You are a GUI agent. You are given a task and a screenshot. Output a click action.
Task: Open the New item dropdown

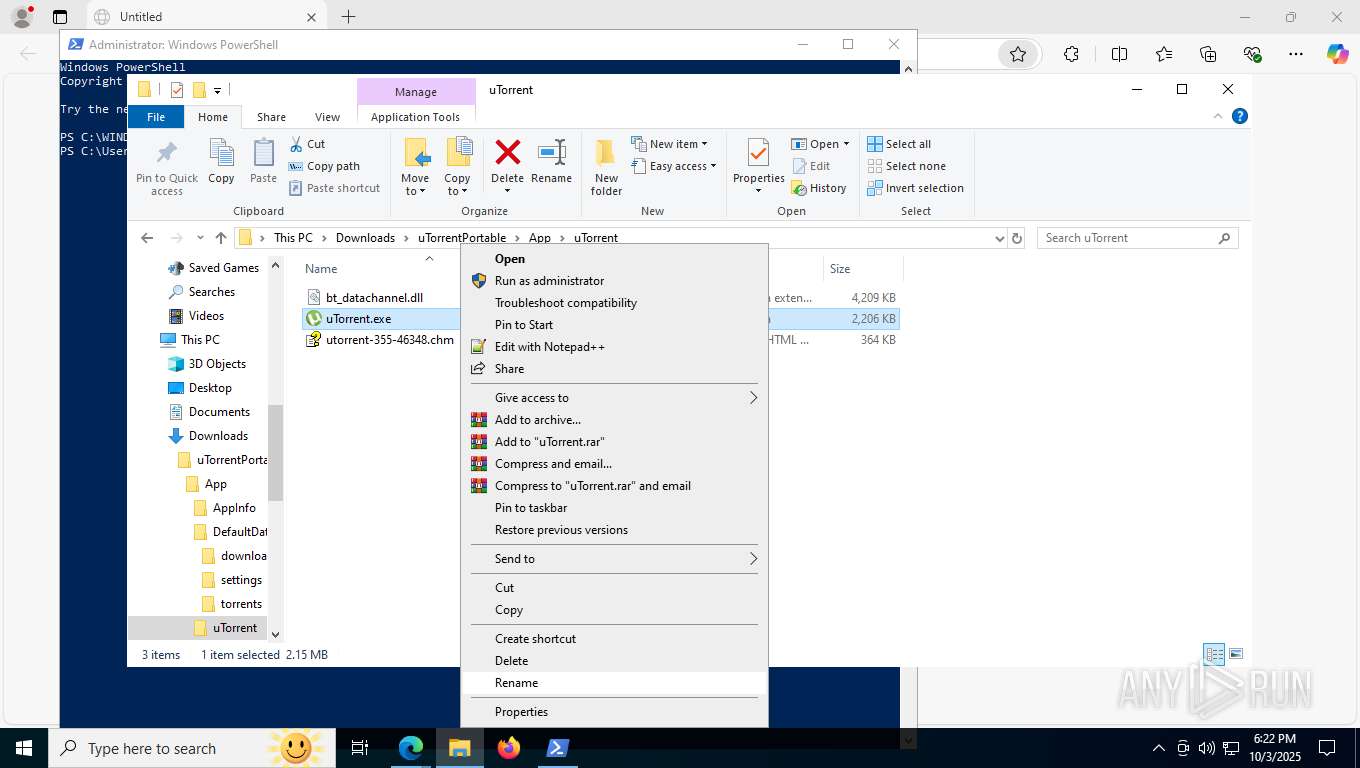[x=669, y=144]
